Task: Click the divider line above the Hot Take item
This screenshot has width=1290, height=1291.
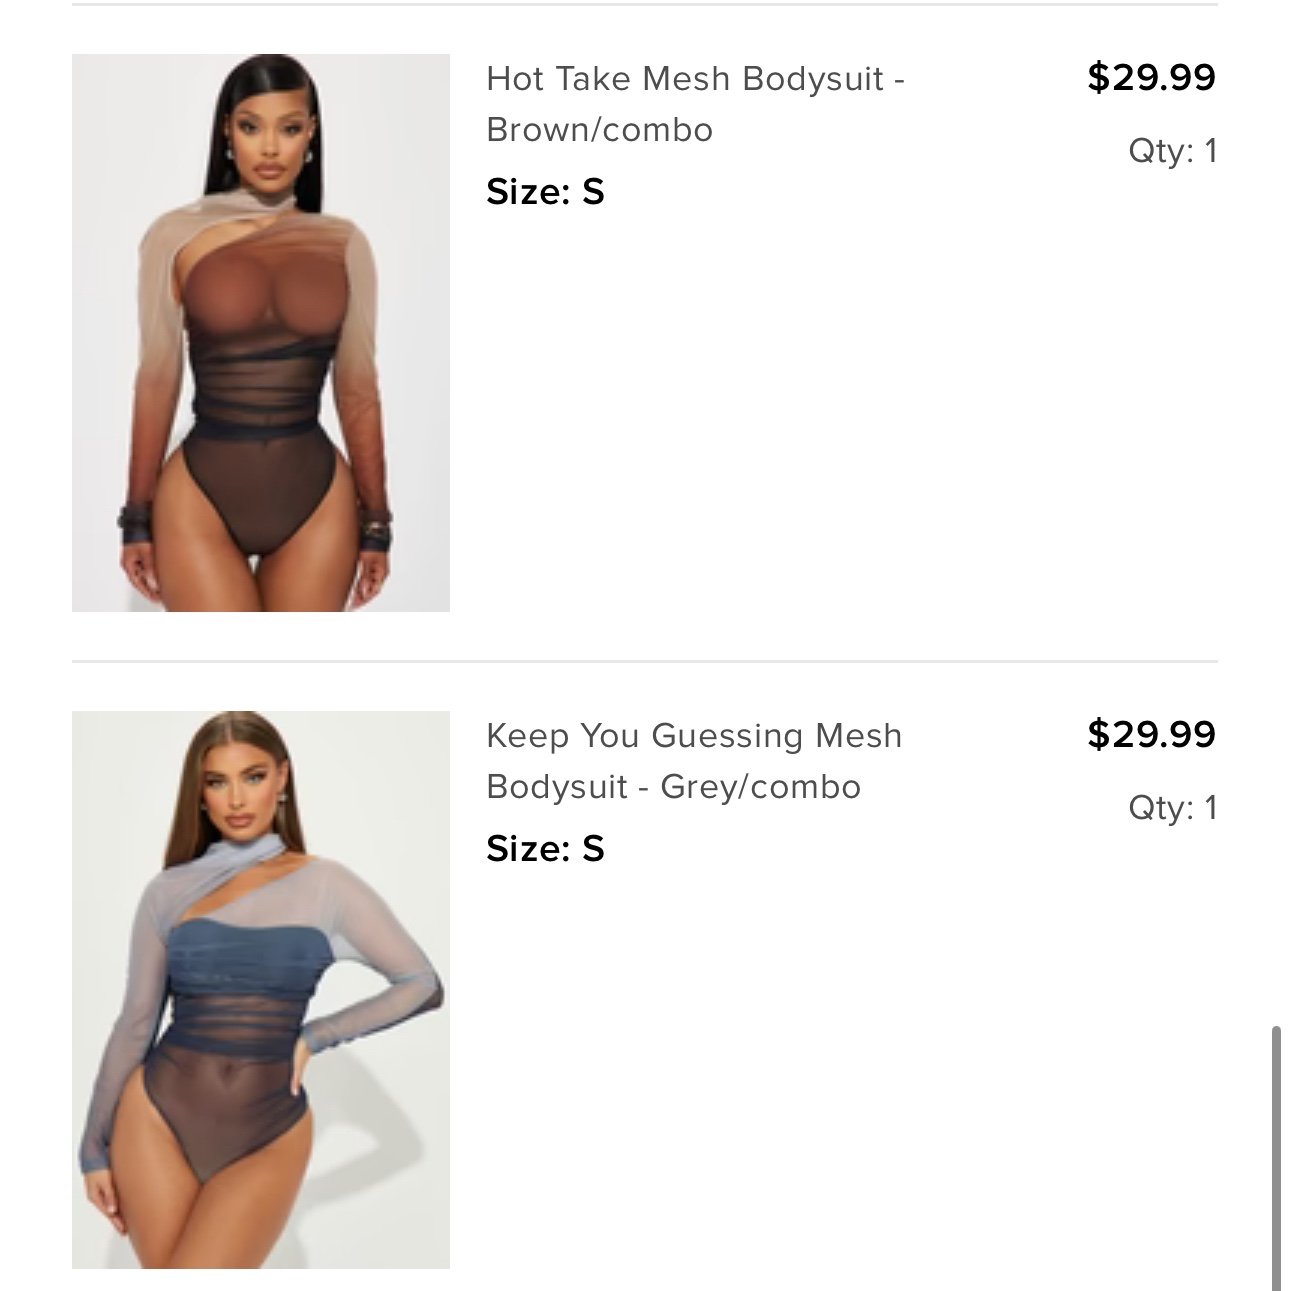Action: (x=645, y=4)
